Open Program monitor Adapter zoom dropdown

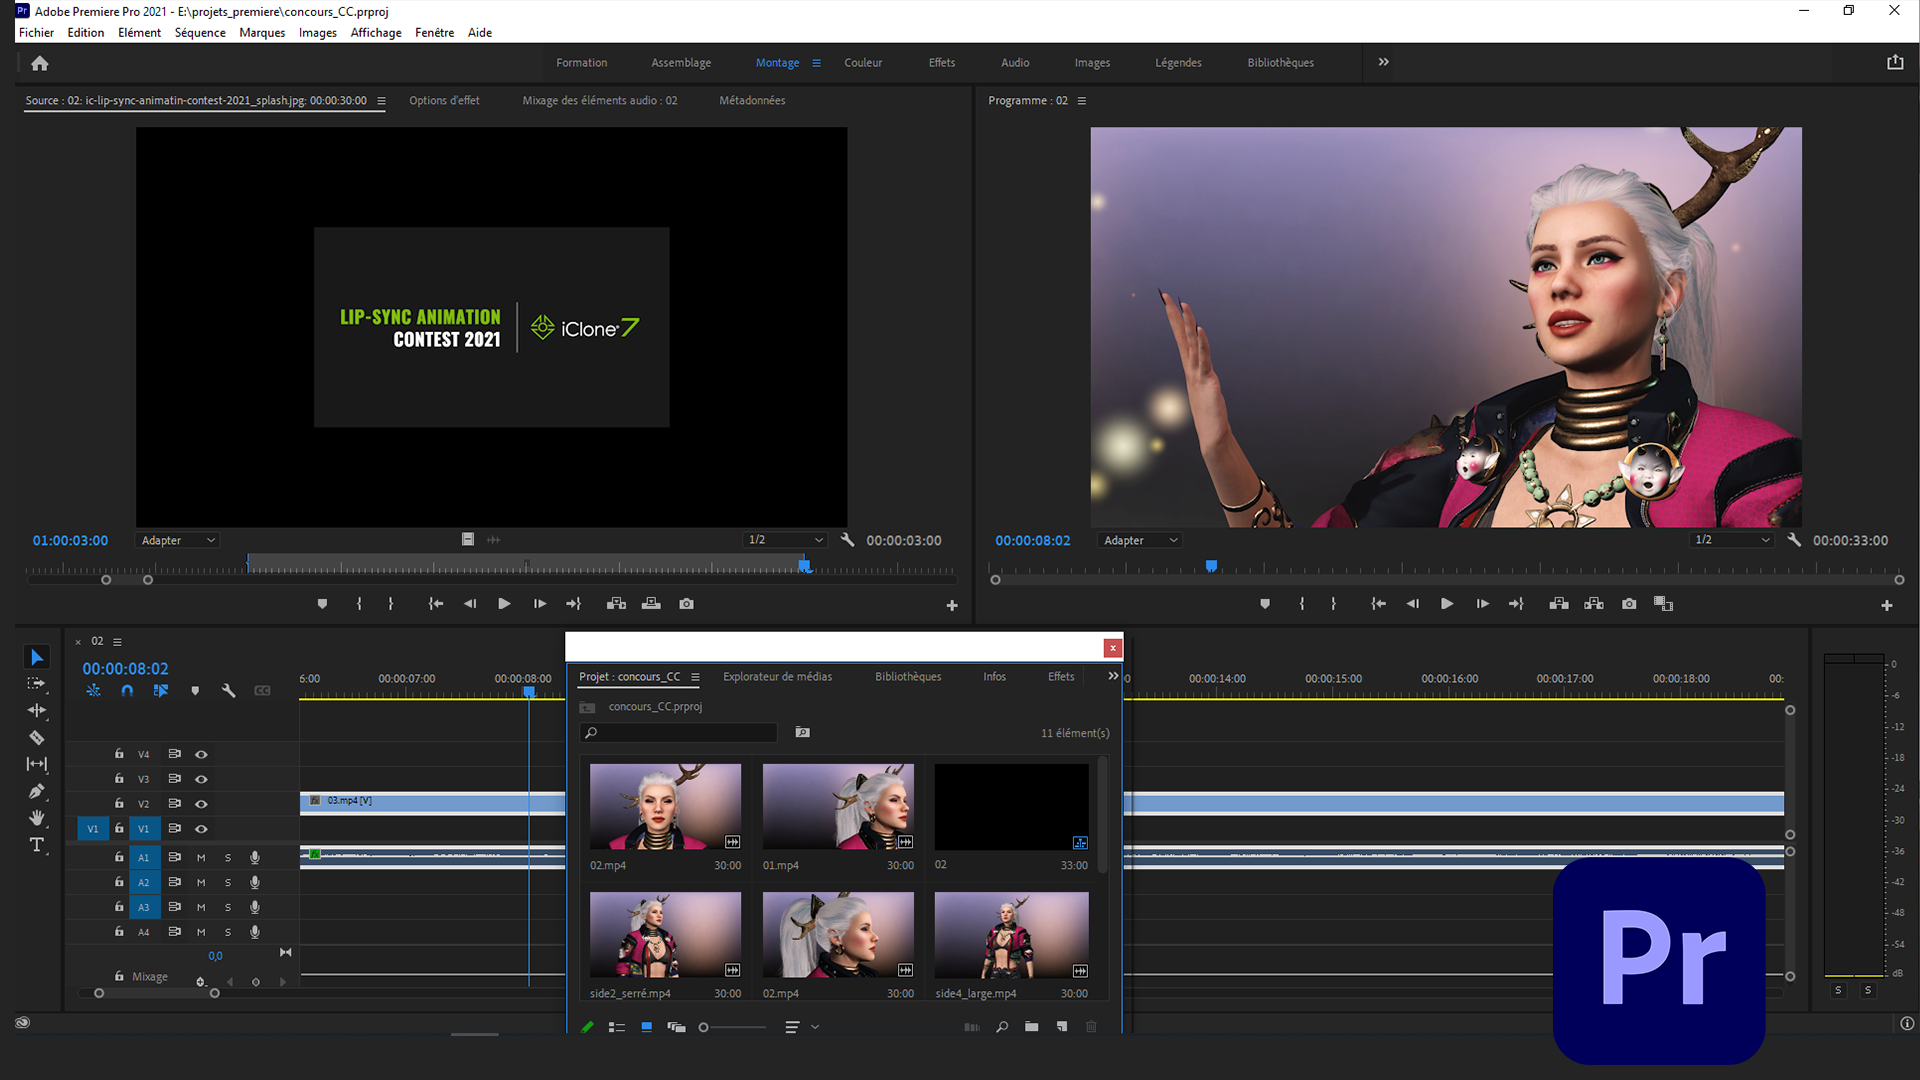(1139, 540)
